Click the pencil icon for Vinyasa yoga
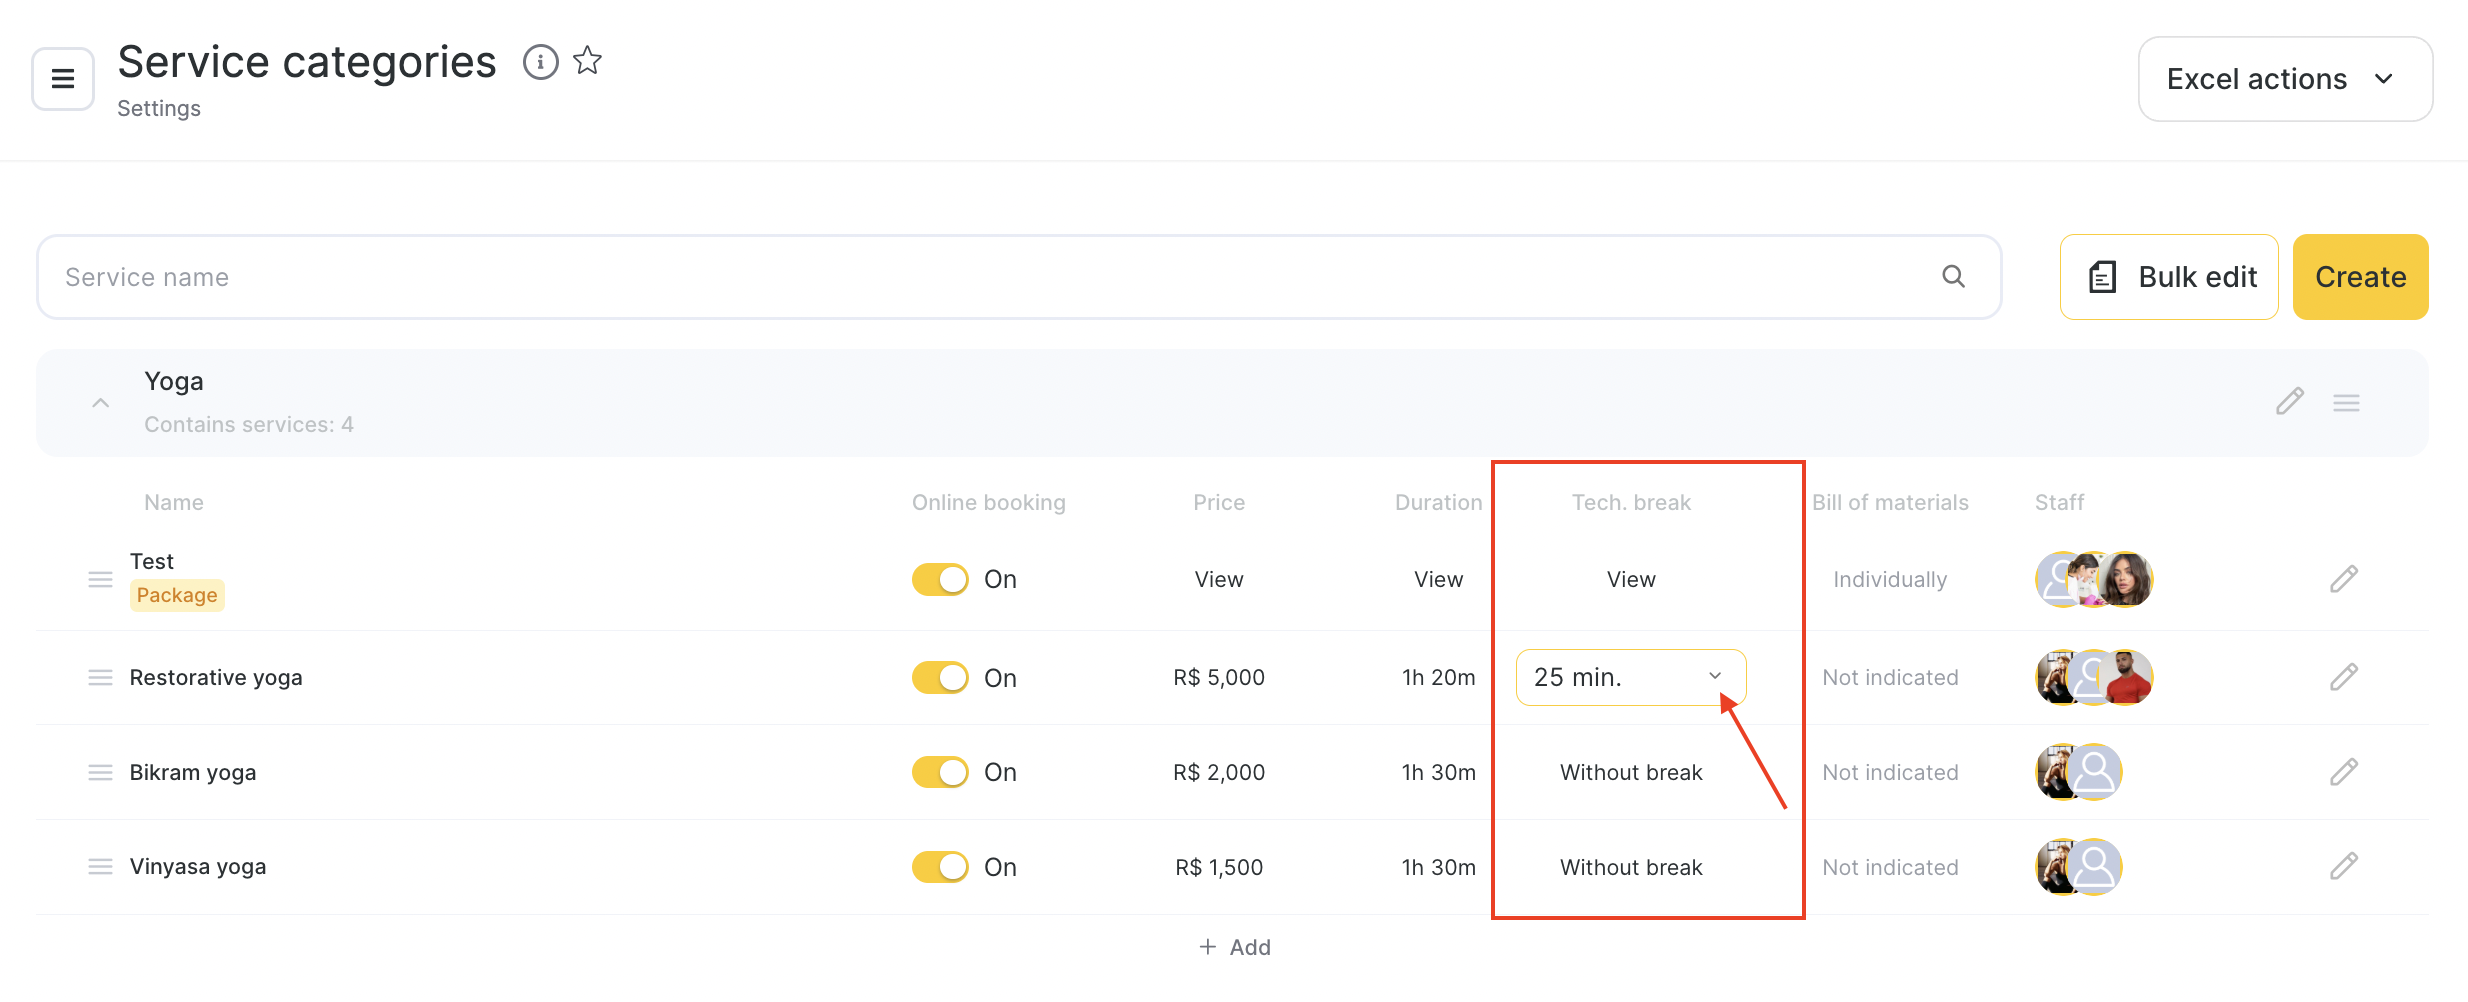This screenshot has width=2468, height=1002. pyautogui.click(x=2343, y=867)
